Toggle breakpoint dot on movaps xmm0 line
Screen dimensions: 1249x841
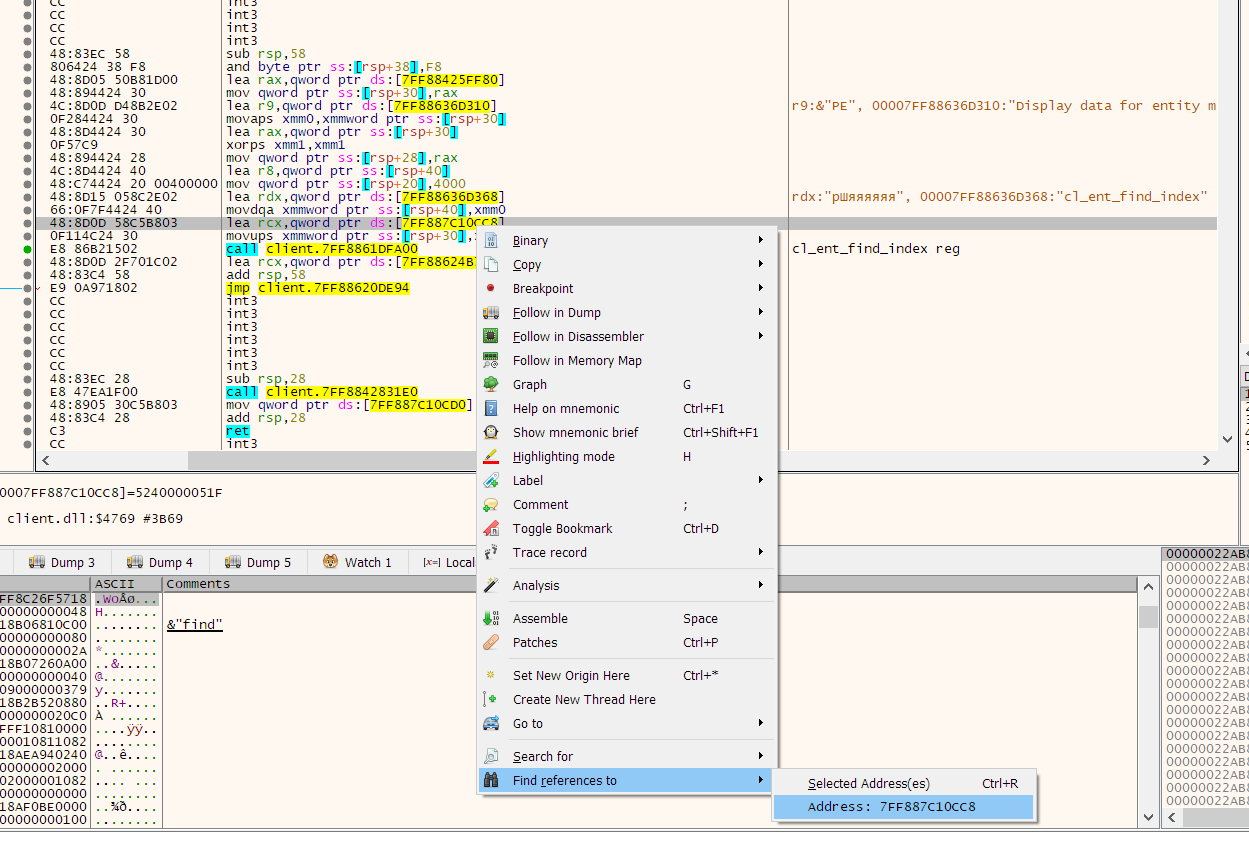point(27,119)
